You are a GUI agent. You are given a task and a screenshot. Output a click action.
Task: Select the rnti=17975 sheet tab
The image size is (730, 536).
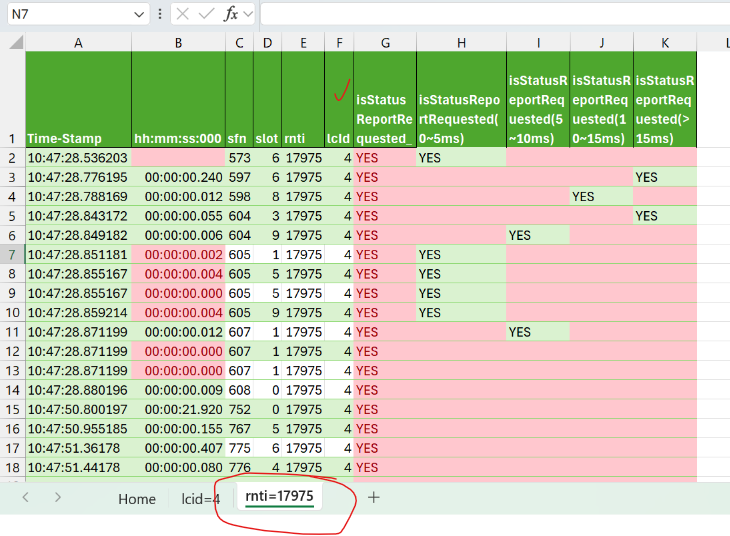tap(280, 496)
